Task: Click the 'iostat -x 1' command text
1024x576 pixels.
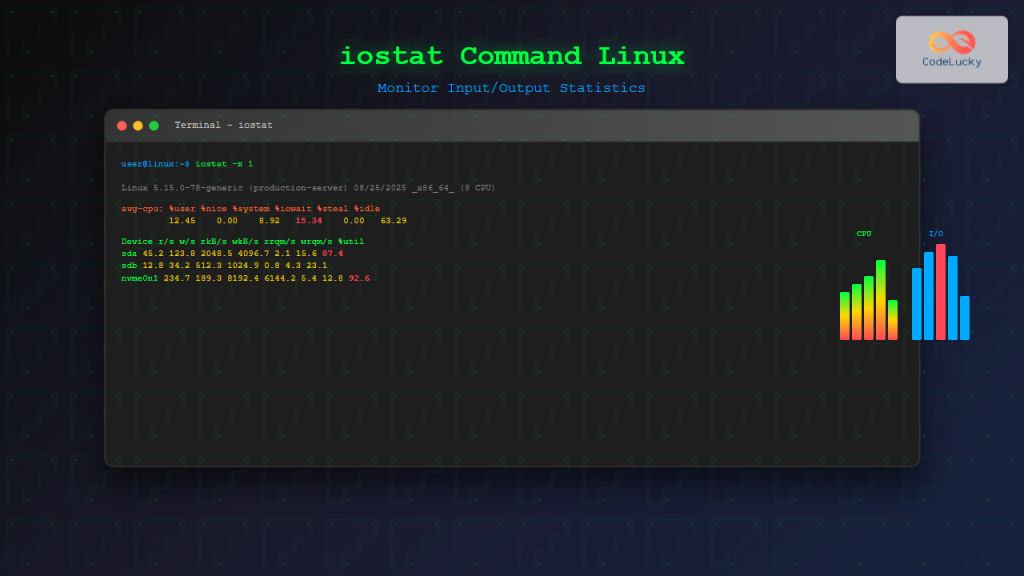Action: tap(225, 163)
